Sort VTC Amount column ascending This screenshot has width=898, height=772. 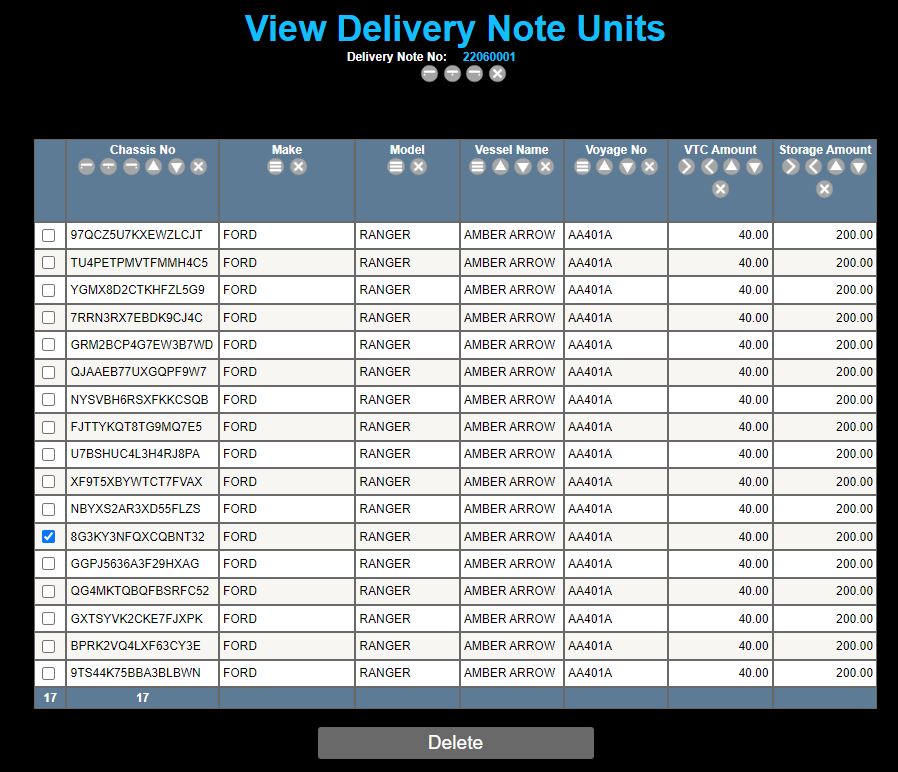coord(731,167)
